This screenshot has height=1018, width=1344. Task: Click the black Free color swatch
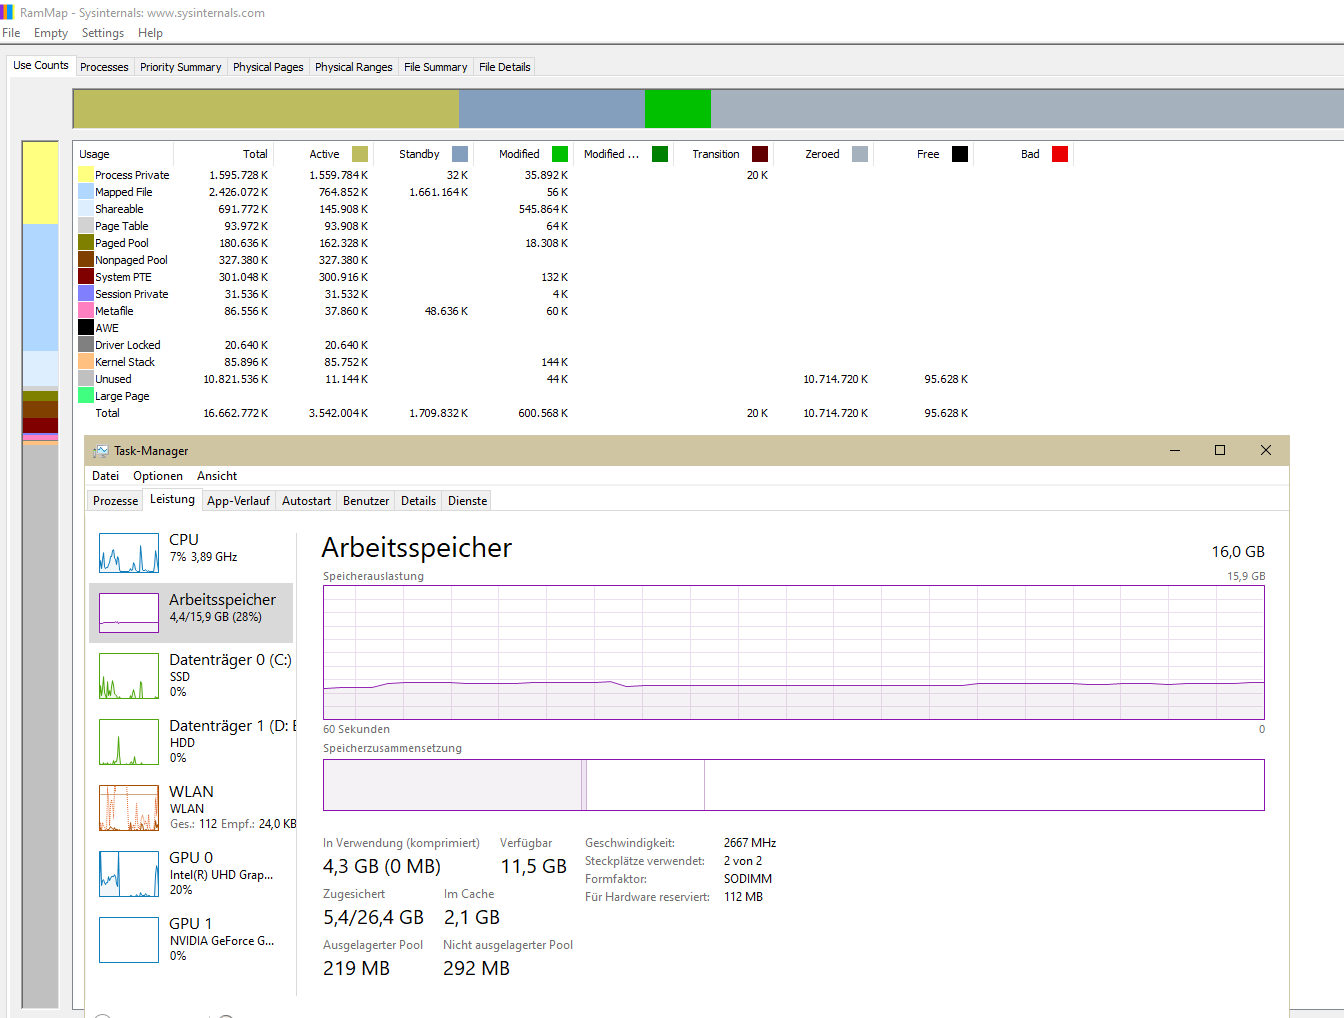960,154
